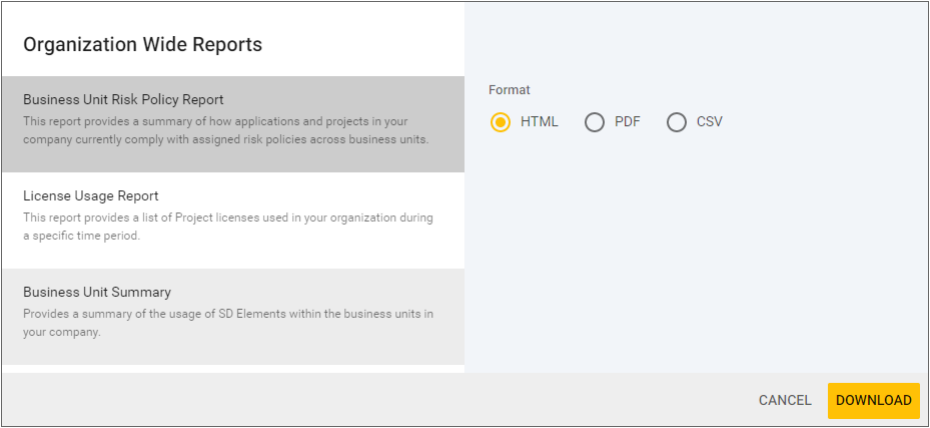Screen dimensions: 930x428
Task: Click the Format section label
Action: click(509, 90)
